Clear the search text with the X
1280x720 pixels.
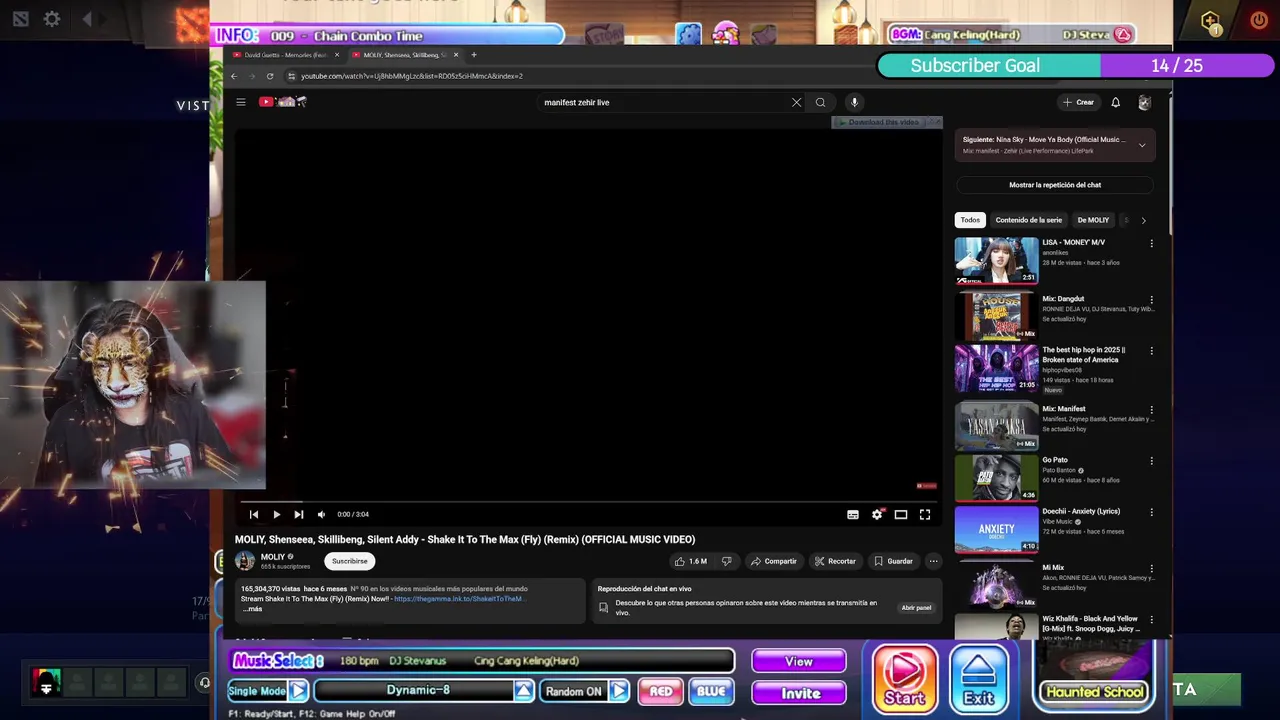(x=797, y=102)
